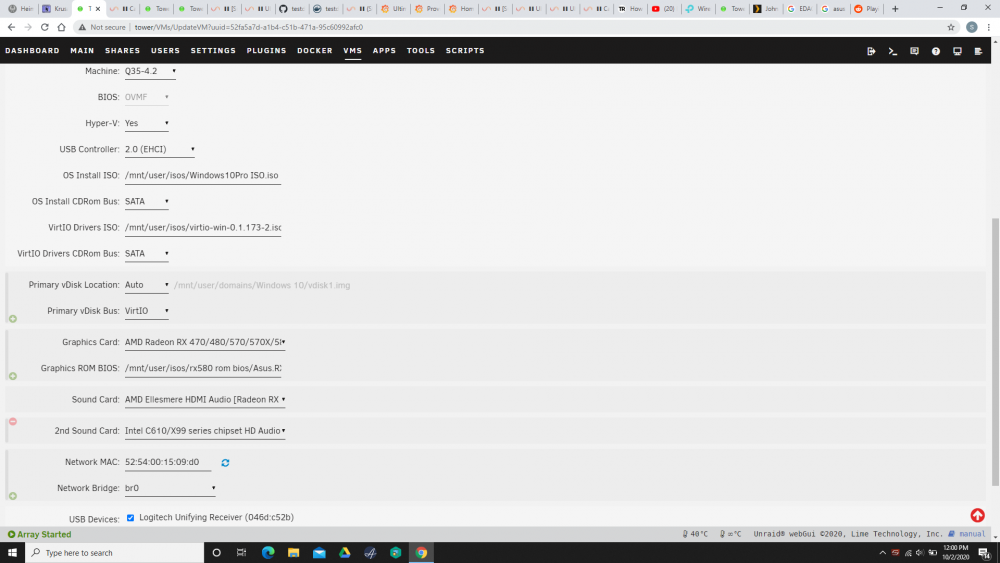Open the OS Install CDRom Bus dropdown
Viewport: 1000px width, 563px height.
[x=147, y=201]
